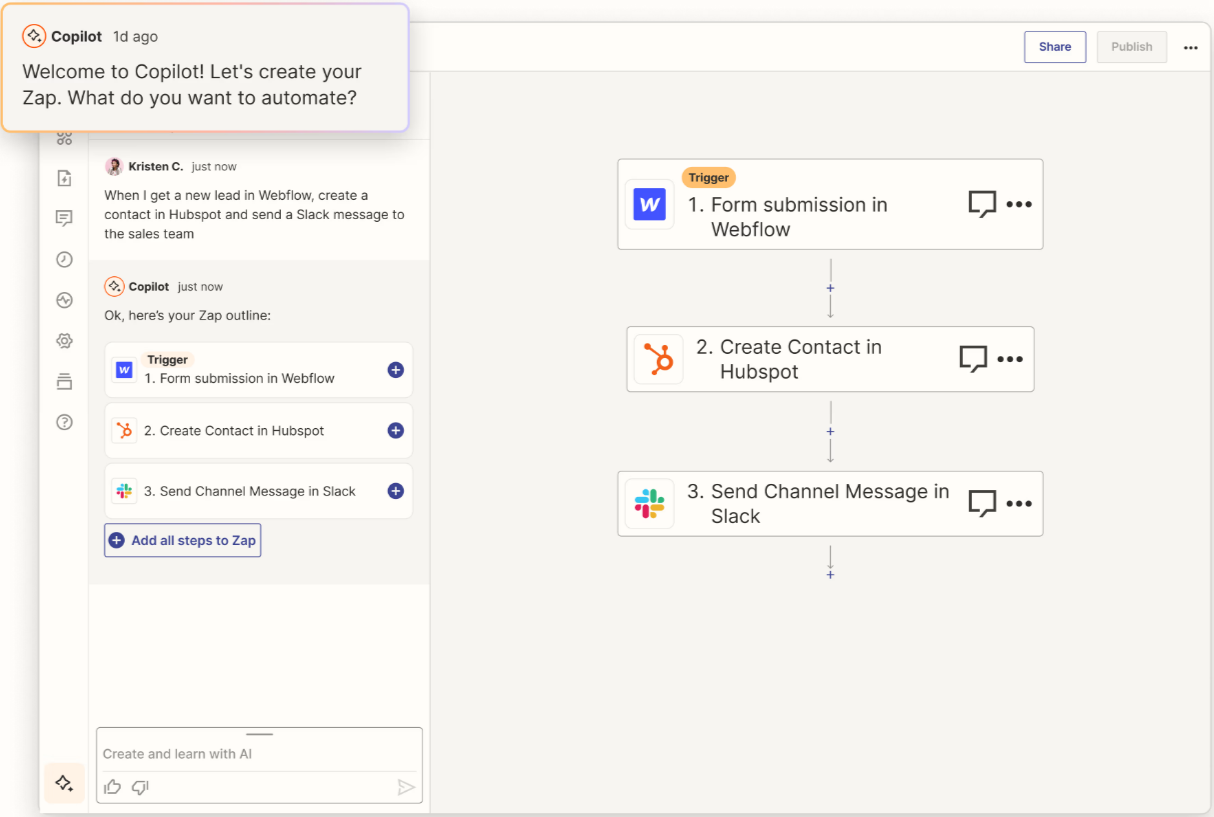Click outline text "3. Send Channel Message in Slack"
Image resolution: width=1214 pixels, height=817 pixels.
[250, 491]
